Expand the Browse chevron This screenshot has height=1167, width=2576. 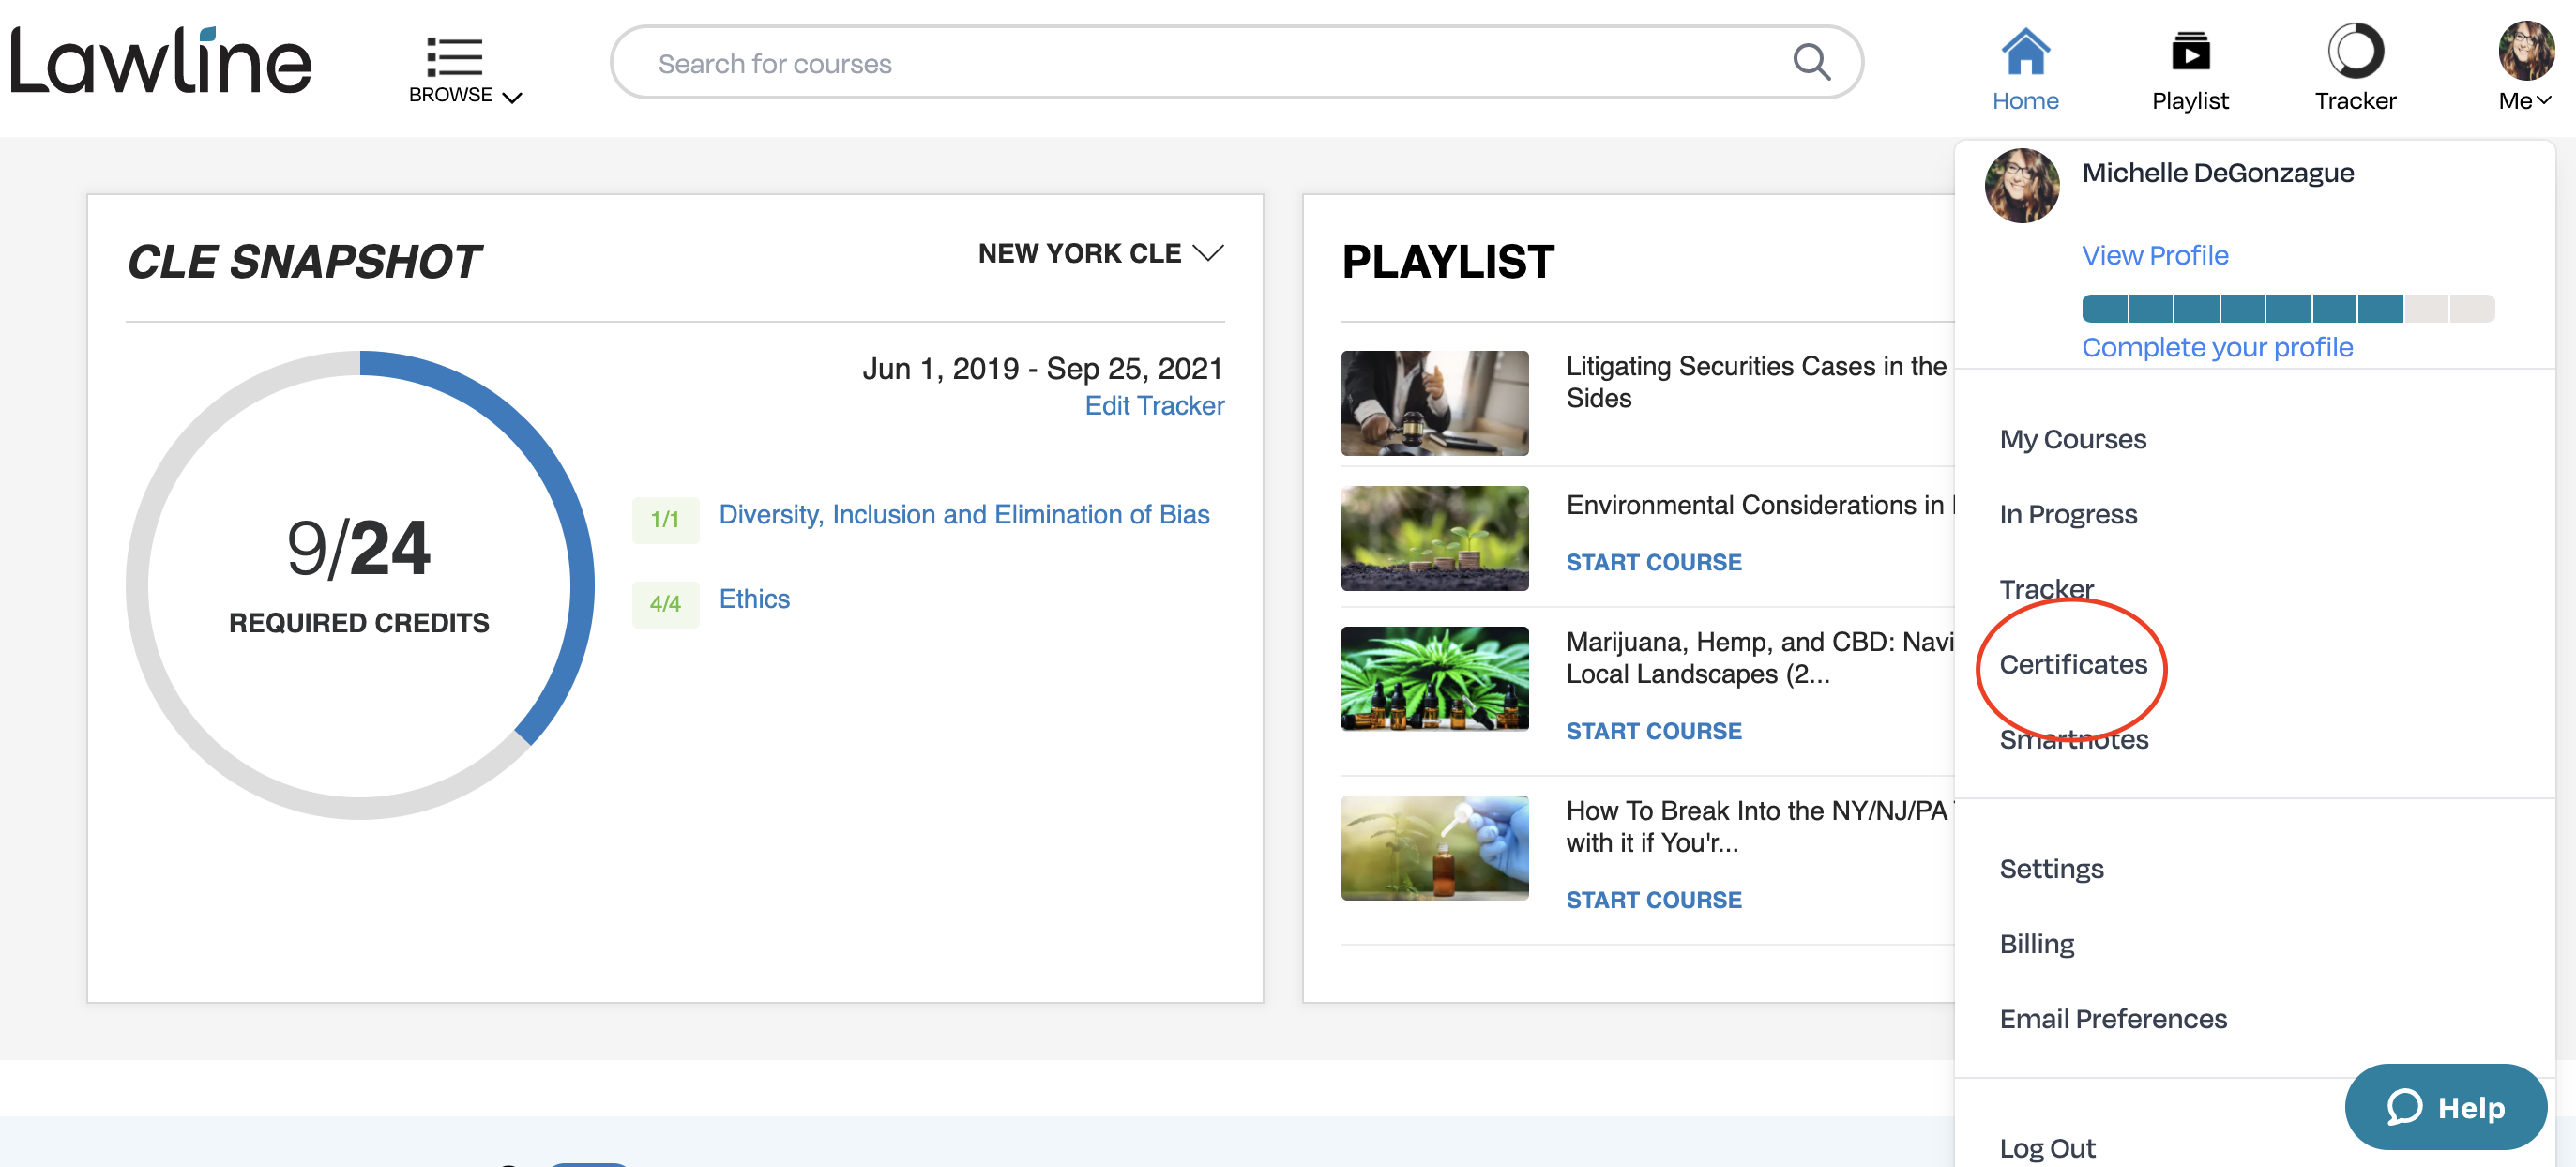[512, 97]
